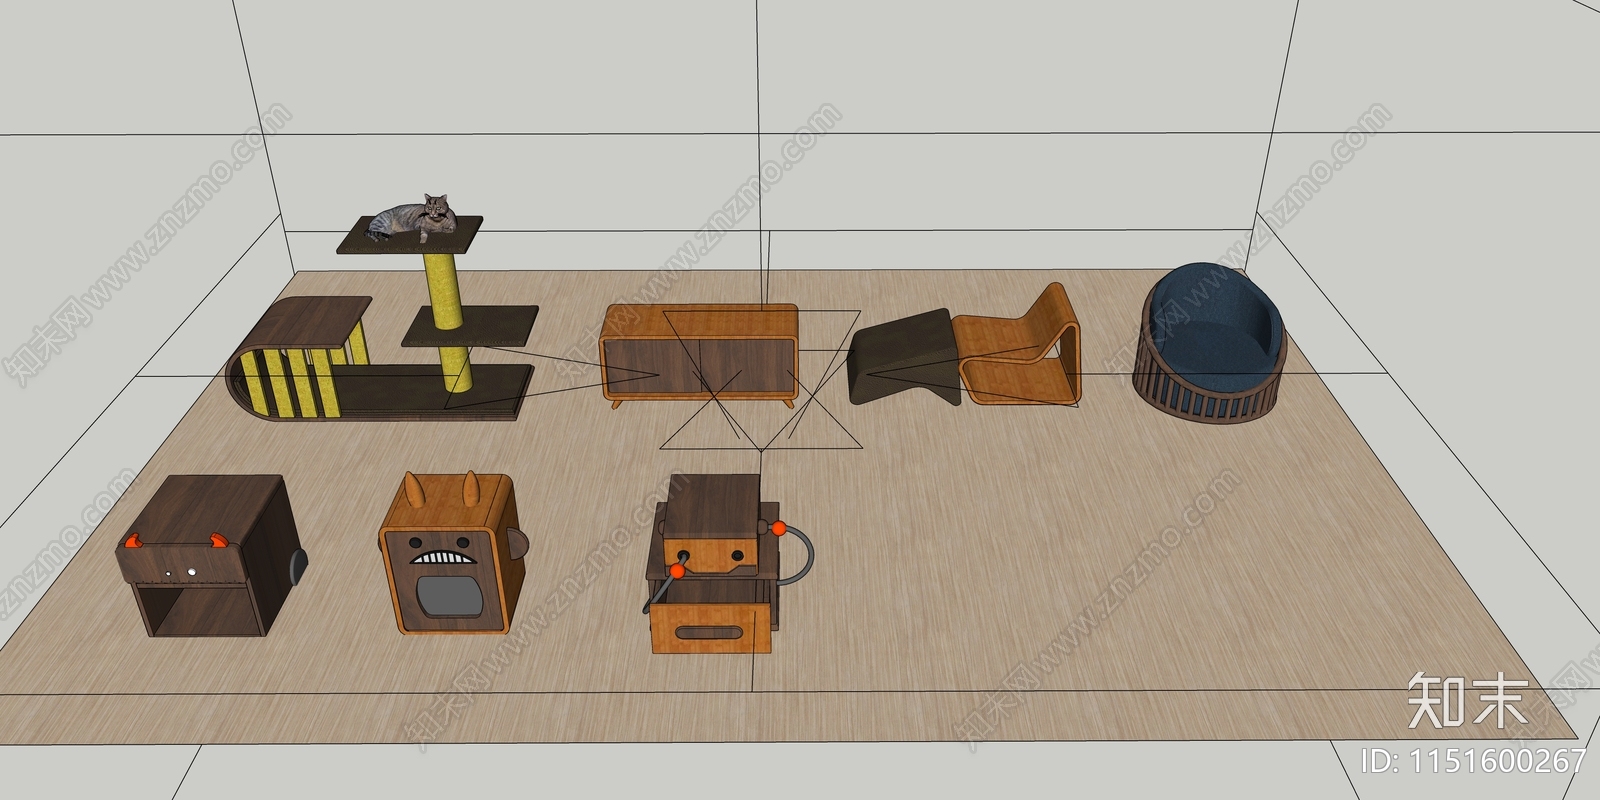Image resolution: width=1600 pixels, height=800 pixels.
Task: Click the ID: 1151600267 text
Action: 1475,760
